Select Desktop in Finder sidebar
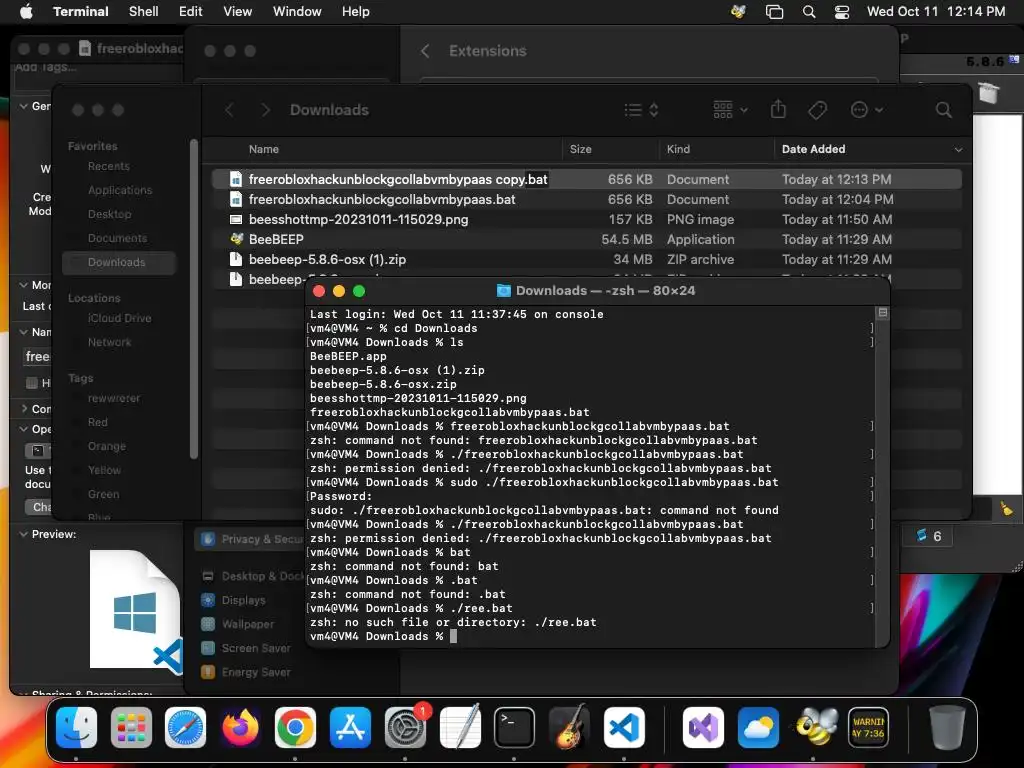Screen dimensions: 1024x768 (109, 214)
